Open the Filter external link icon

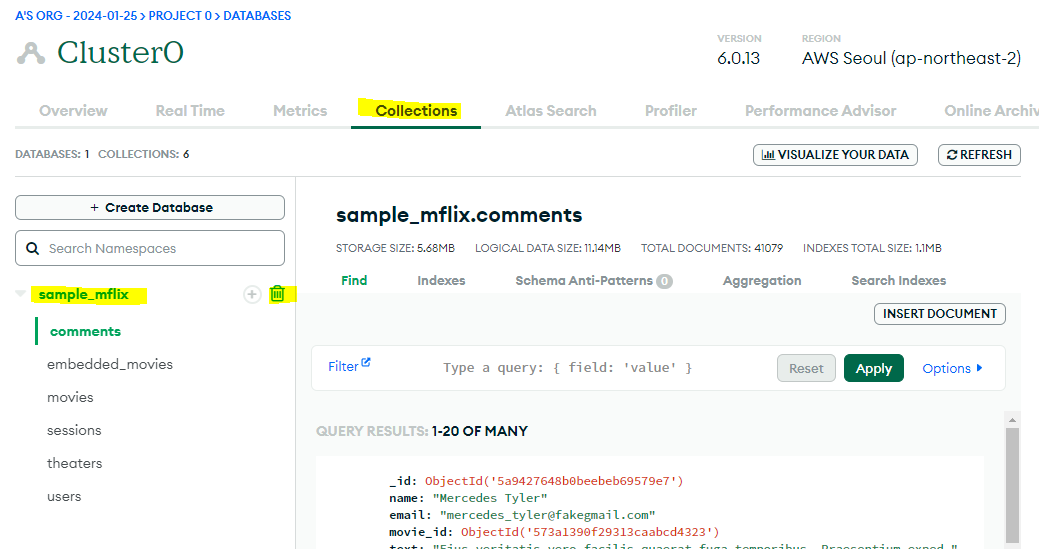(366, 362)
